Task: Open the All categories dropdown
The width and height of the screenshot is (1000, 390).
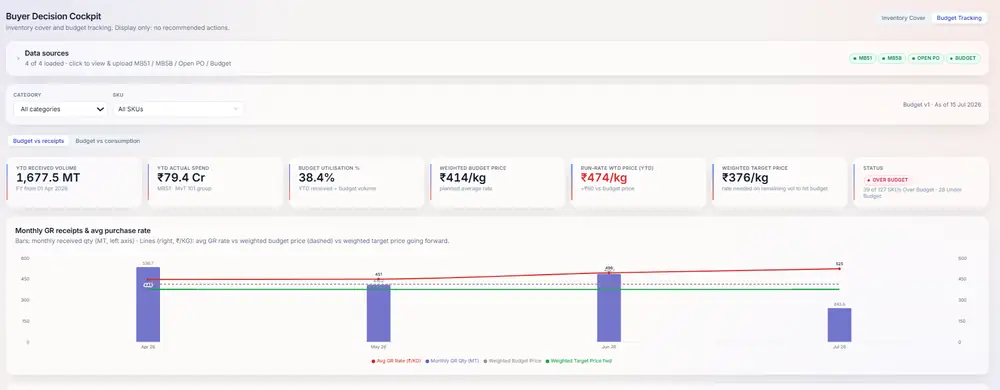Action: 61,109
